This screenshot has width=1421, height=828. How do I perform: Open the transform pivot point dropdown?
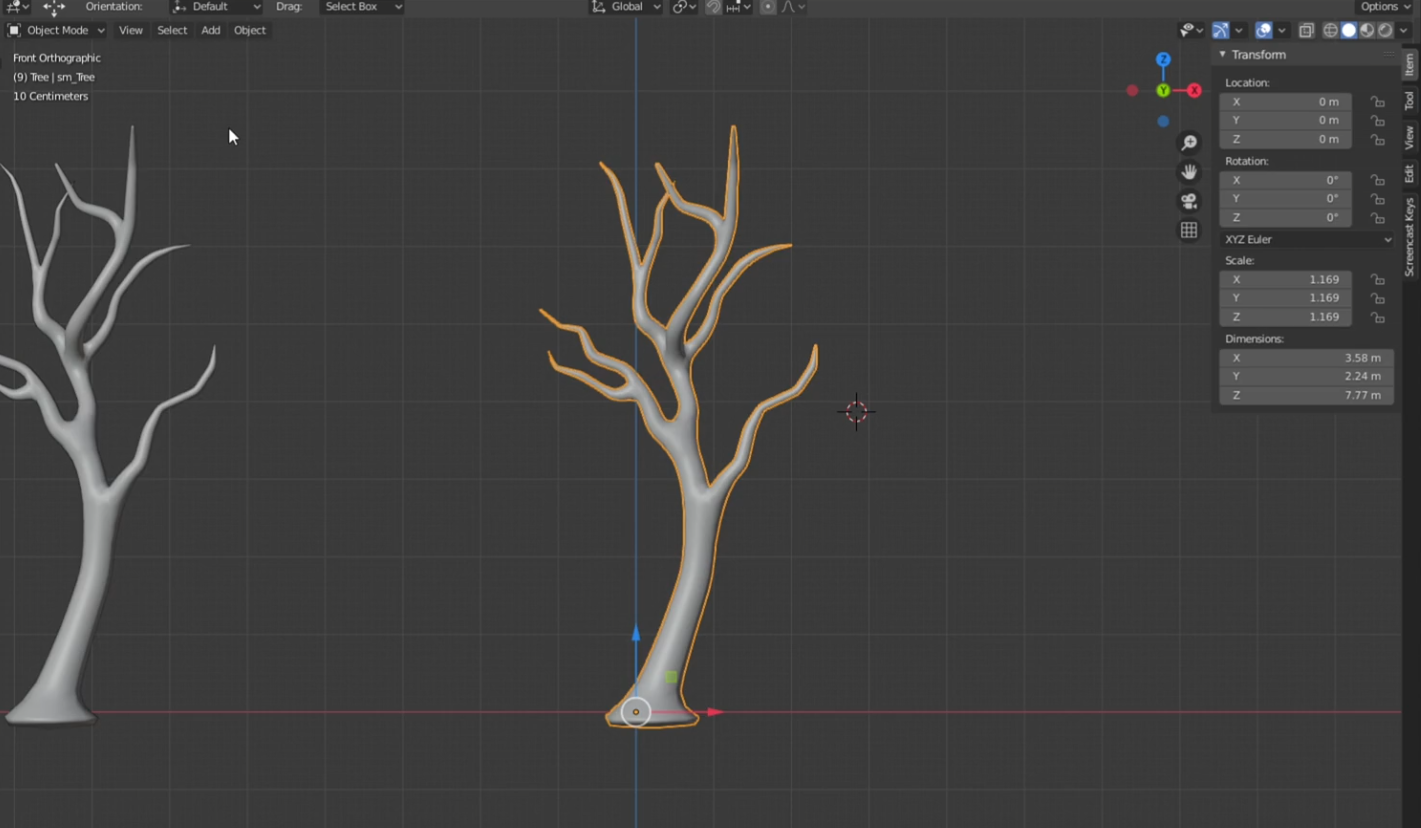684,7
